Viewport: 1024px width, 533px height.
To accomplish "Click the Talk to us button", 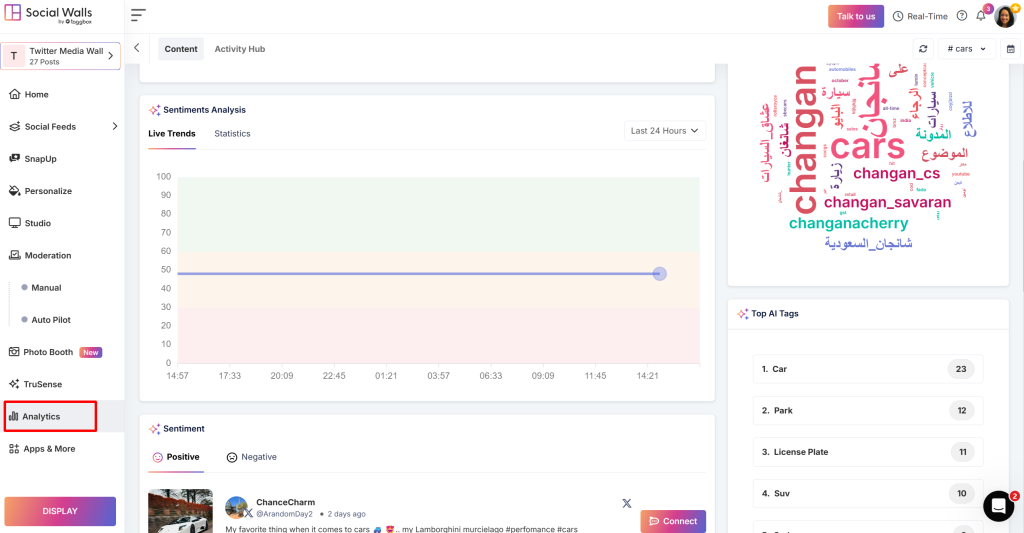I will [856, 16].
